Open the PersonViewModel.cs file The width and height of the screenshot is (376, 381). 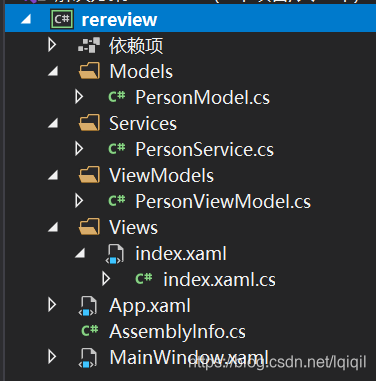click(x=223, y=201)
